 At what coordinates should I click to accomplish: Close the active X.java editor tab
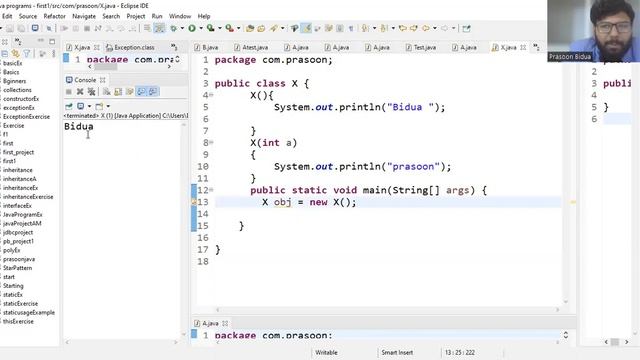[x=523, y=48]
